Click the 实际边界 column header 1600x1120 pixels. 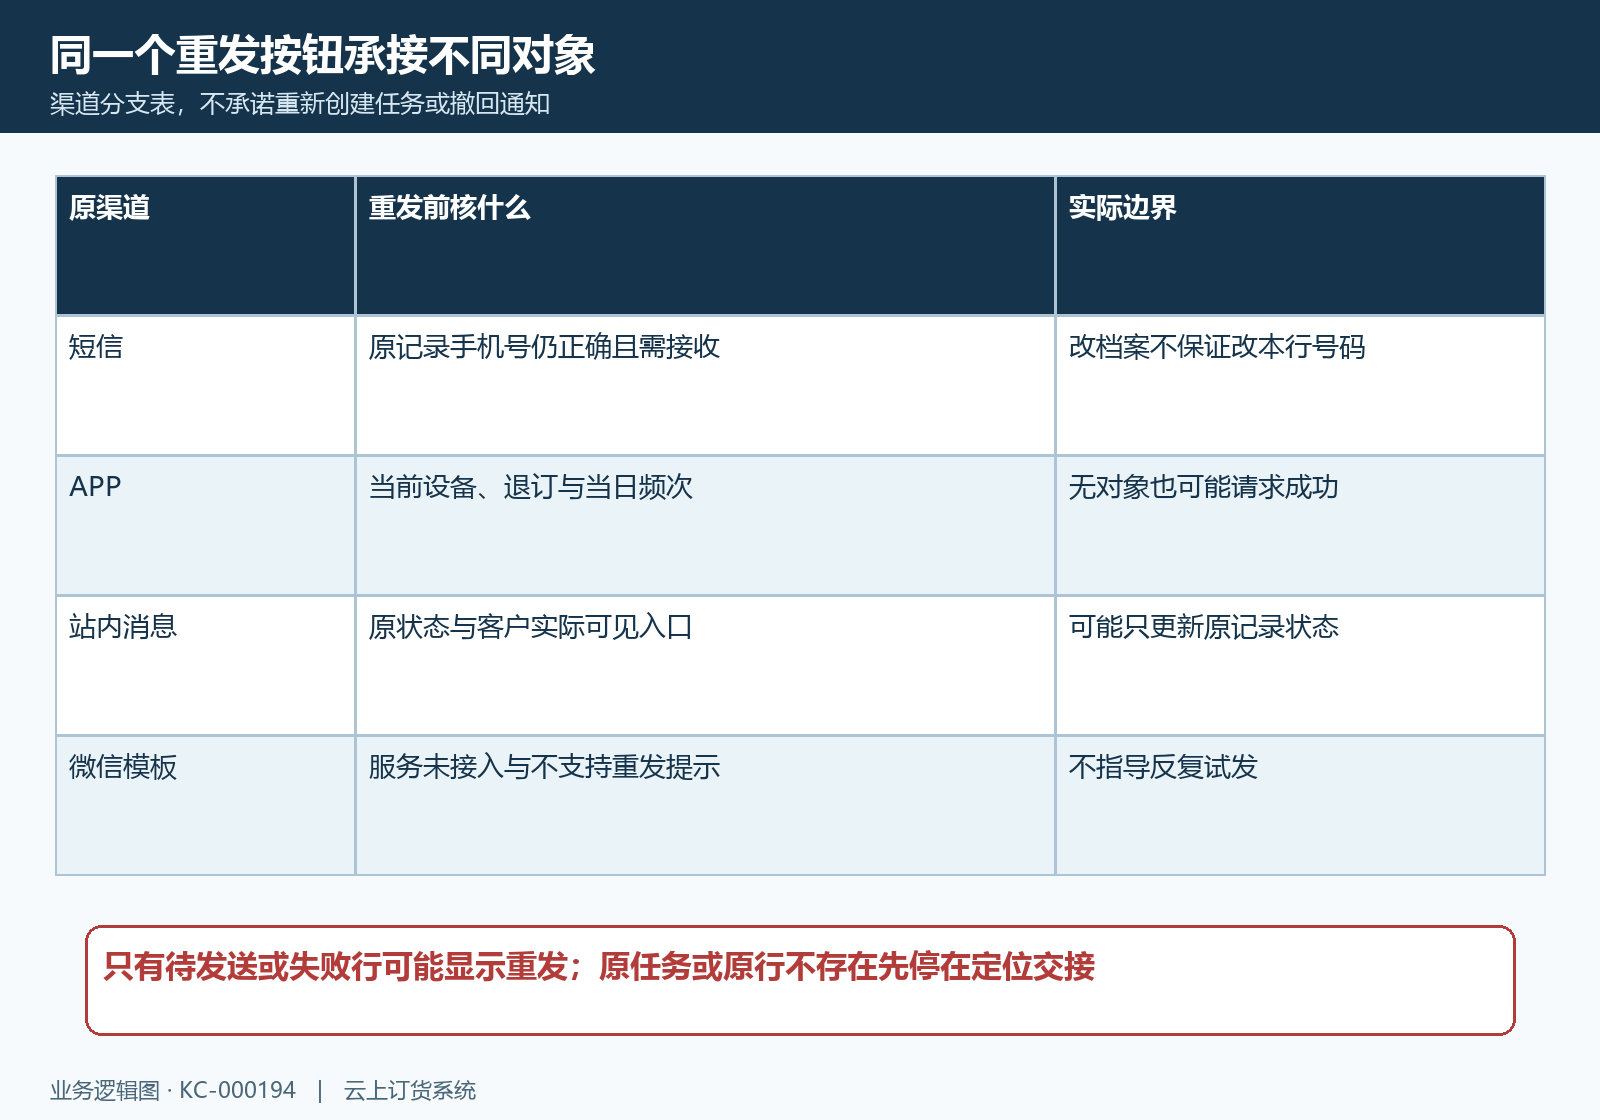click(1300, 246)
